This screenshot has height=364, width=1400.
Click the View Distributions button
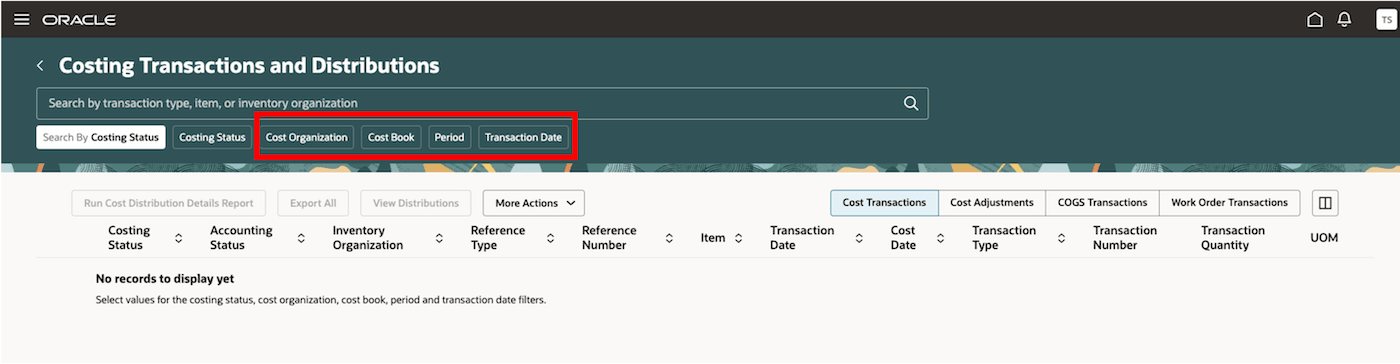[416, 203]
